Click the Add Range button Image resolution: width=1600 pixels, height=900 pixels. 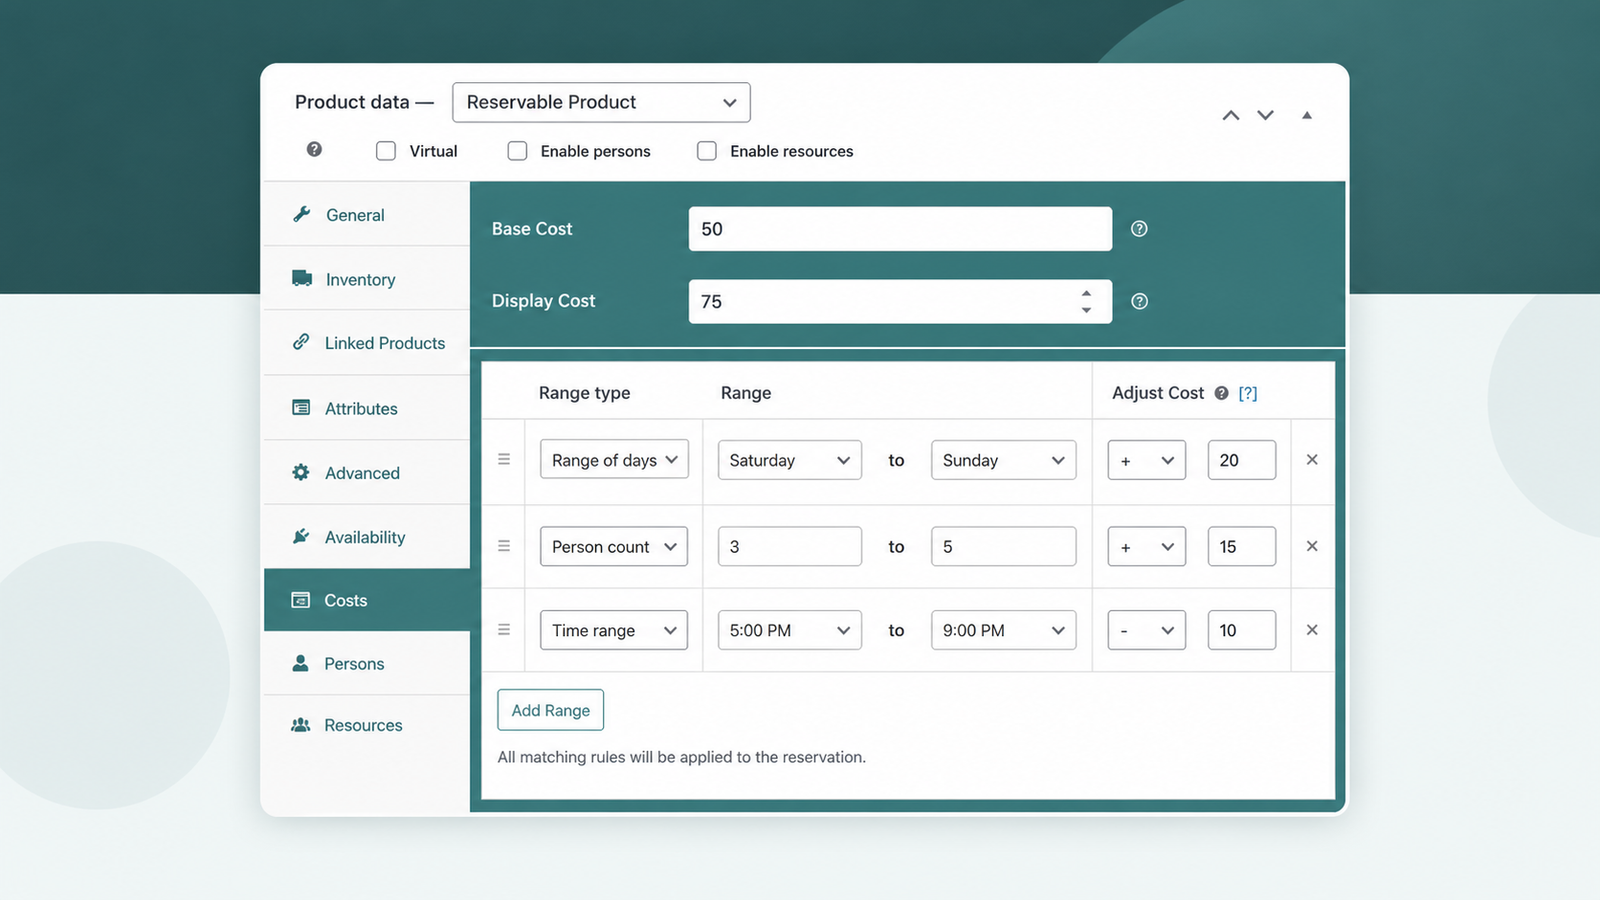tap(550, 710)
